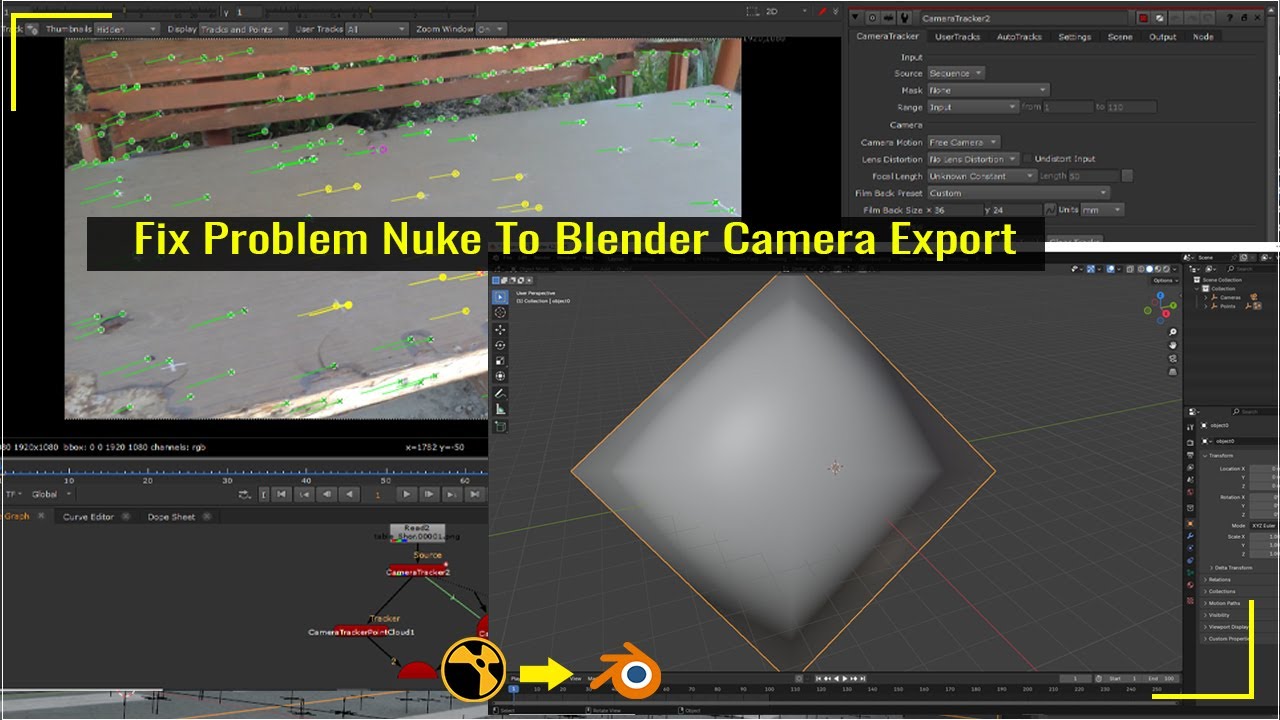
Task: Open the Dope Sheet tab
Action: point(171,517)
